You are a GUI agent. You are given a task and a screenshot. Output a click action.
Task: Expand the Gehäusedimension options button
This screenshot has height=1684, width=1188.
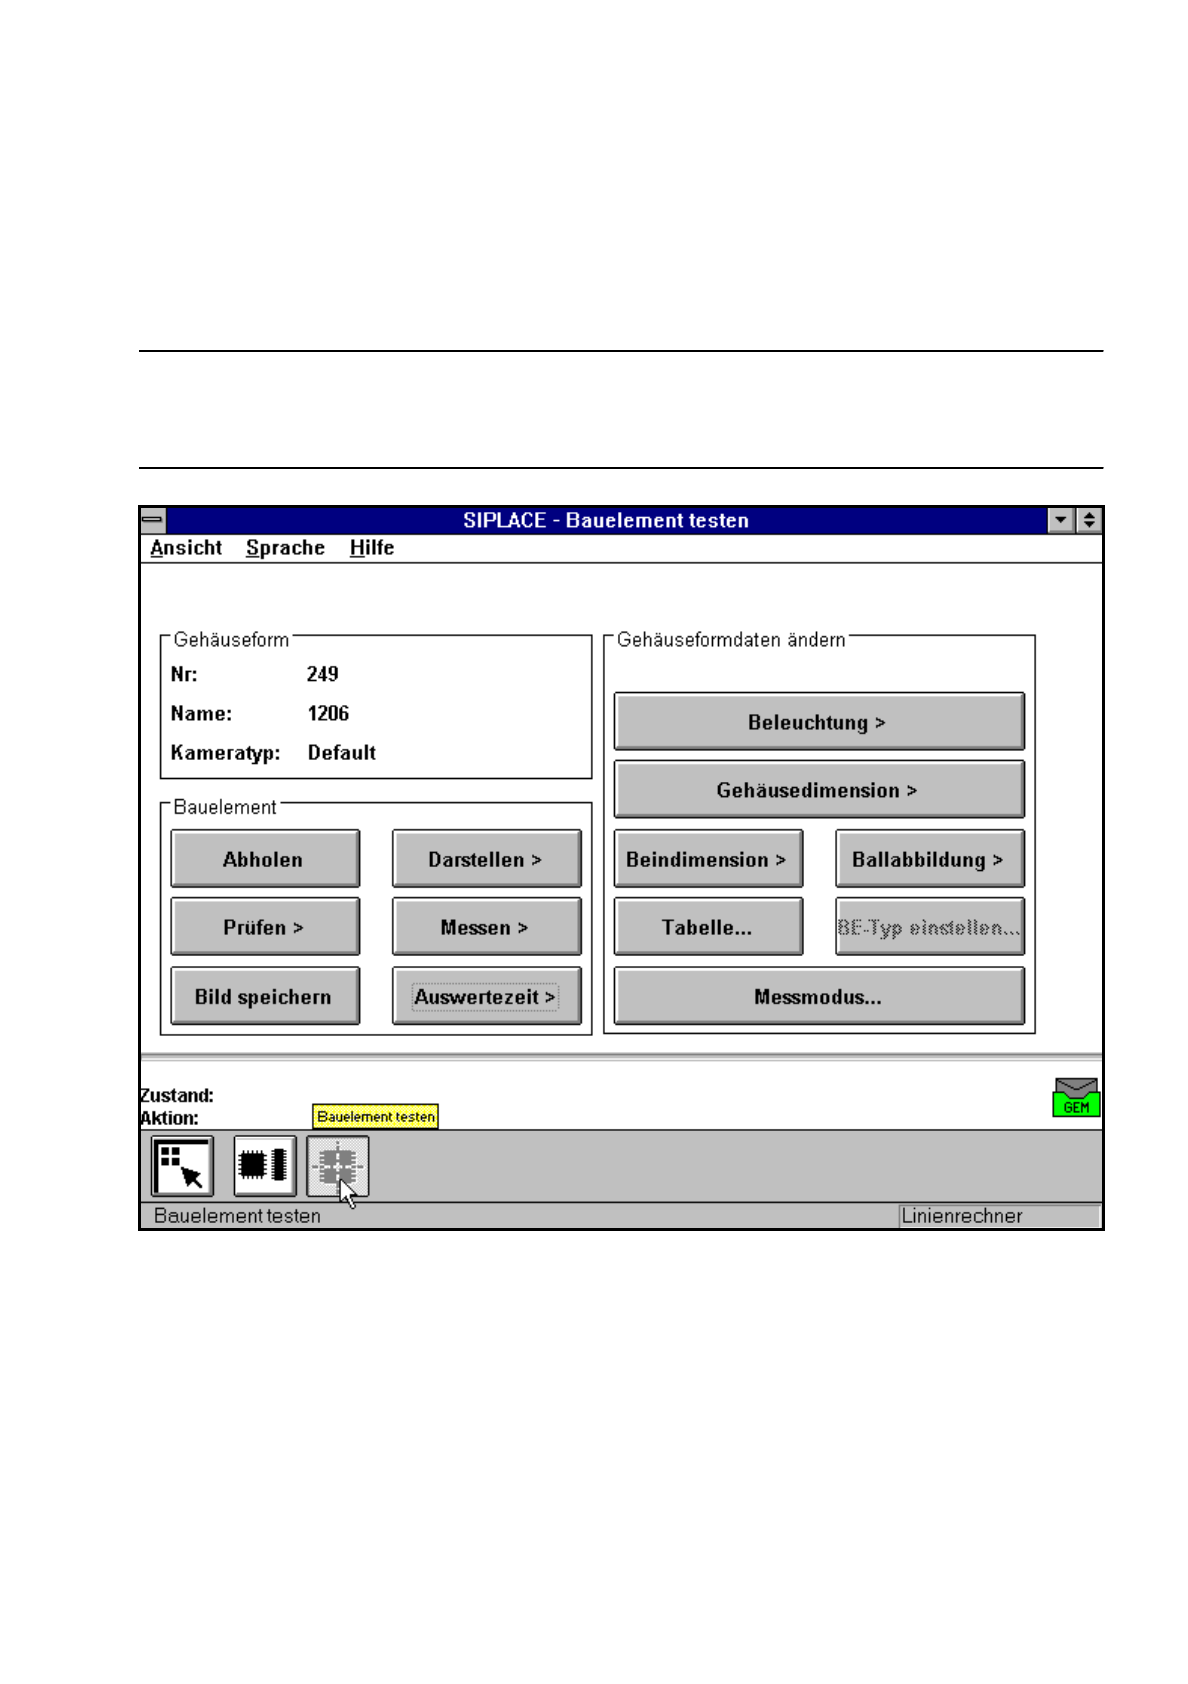click(819, 790)
